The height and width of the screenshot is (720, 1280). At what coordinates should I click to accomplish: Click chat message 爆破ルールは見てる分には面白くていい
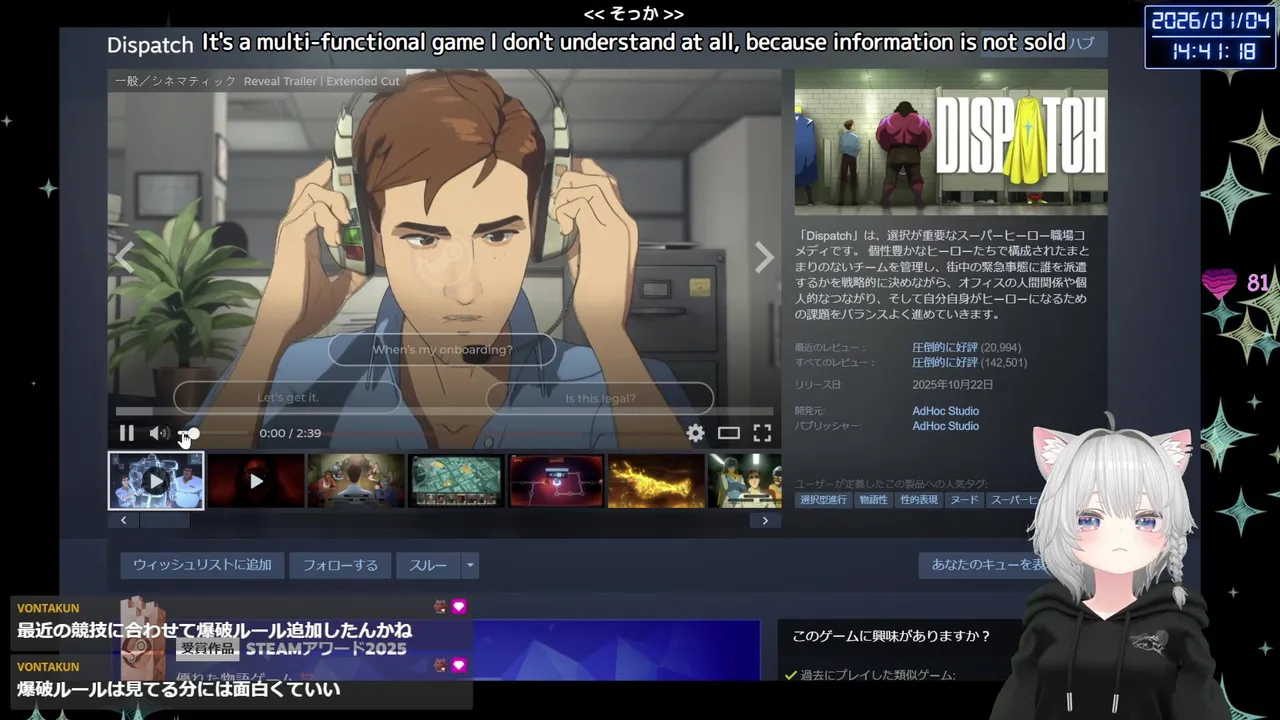point(179,689)
